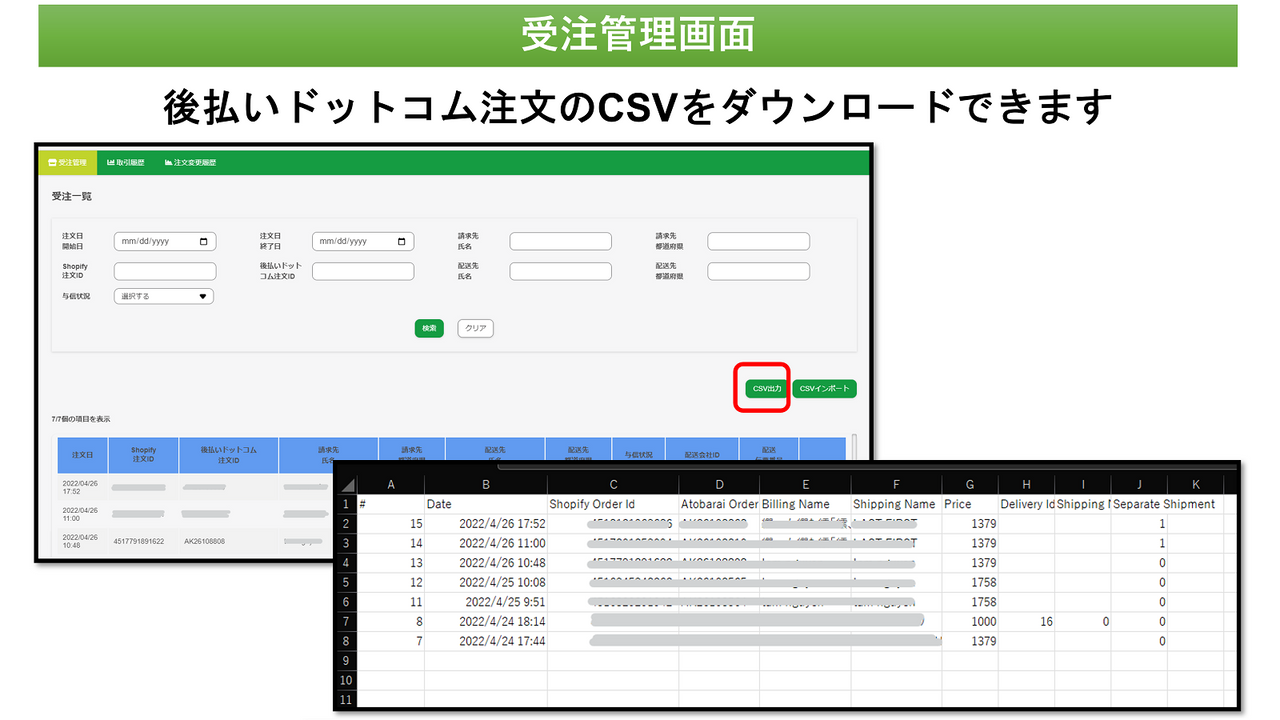Open calendar picker icon for 注文日開始日
The image size is (1280, 720).
205,241
